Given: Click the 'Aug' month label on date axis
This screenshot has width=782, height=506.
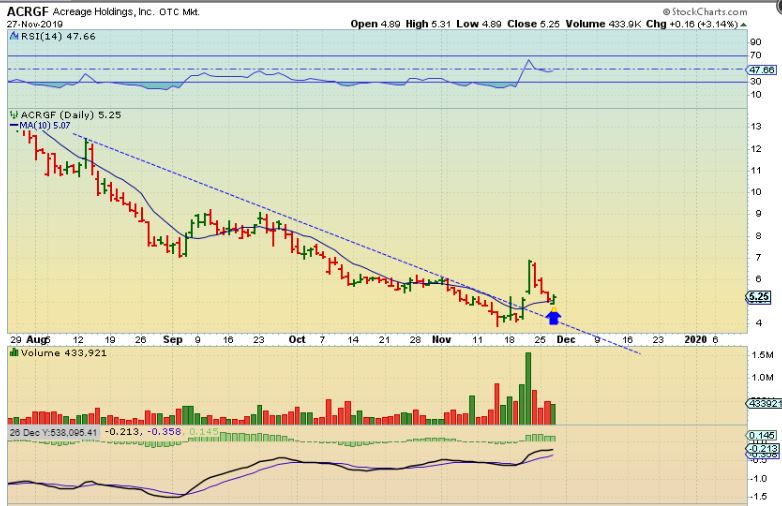Looking at the screenshot, I should click(x=36, y=340).
